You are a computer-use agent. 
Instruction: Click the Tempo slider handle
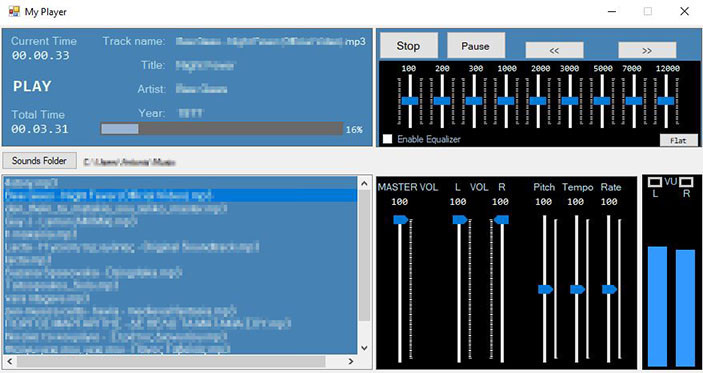click(577, 290)
